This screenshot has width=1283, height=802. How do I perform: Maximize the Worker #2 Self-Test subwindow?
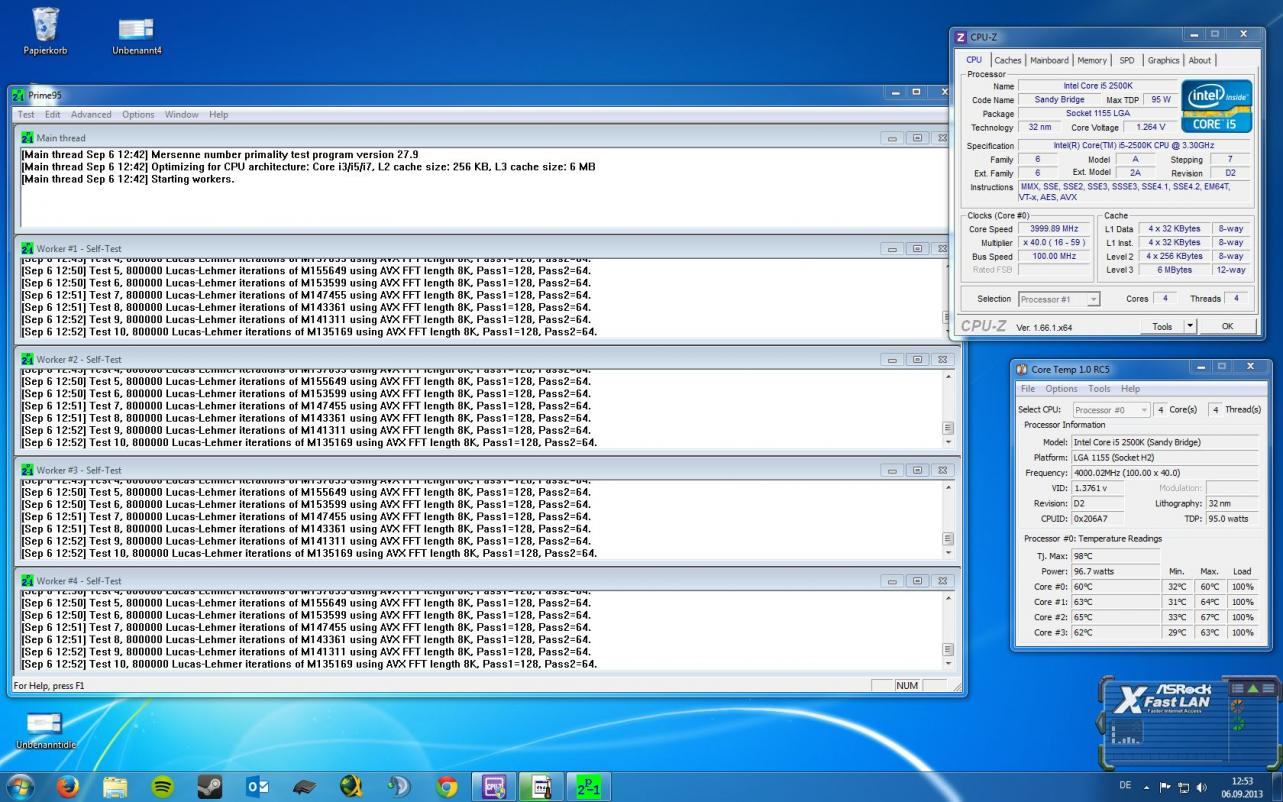(x=916, y=359)
